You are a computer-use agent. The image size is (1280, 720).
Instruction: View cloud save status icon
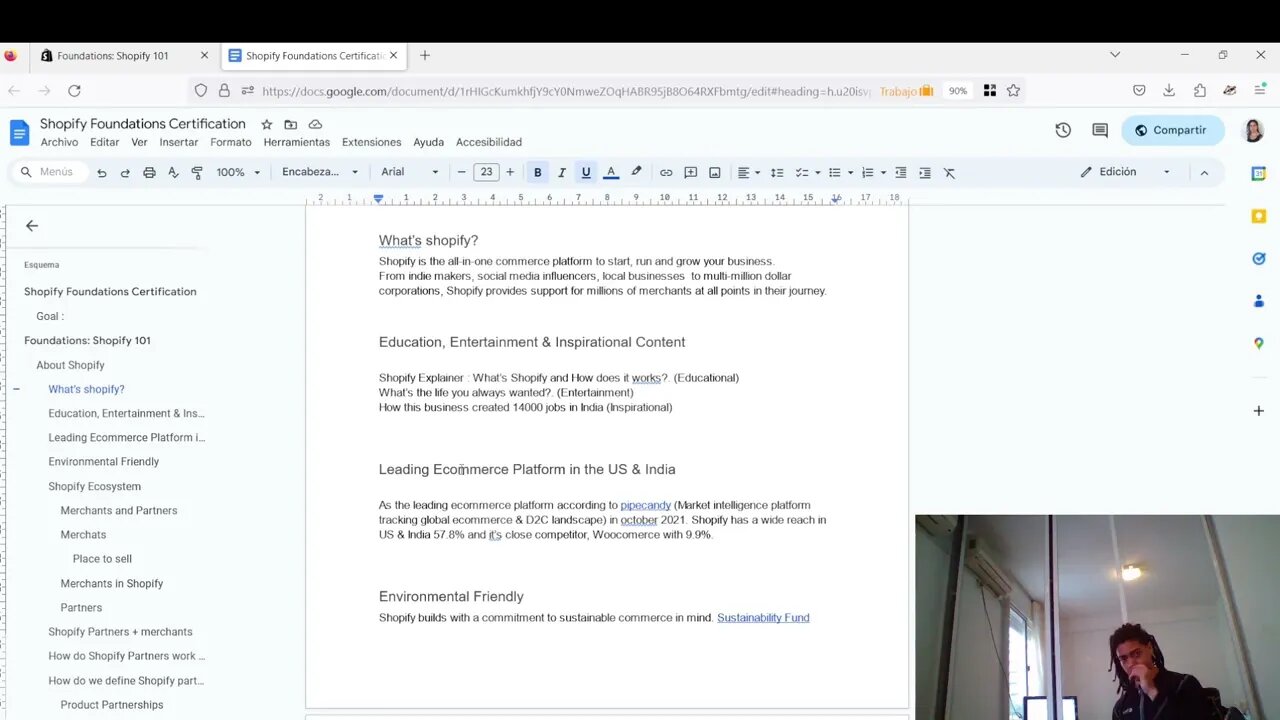(x=315, y=124)
